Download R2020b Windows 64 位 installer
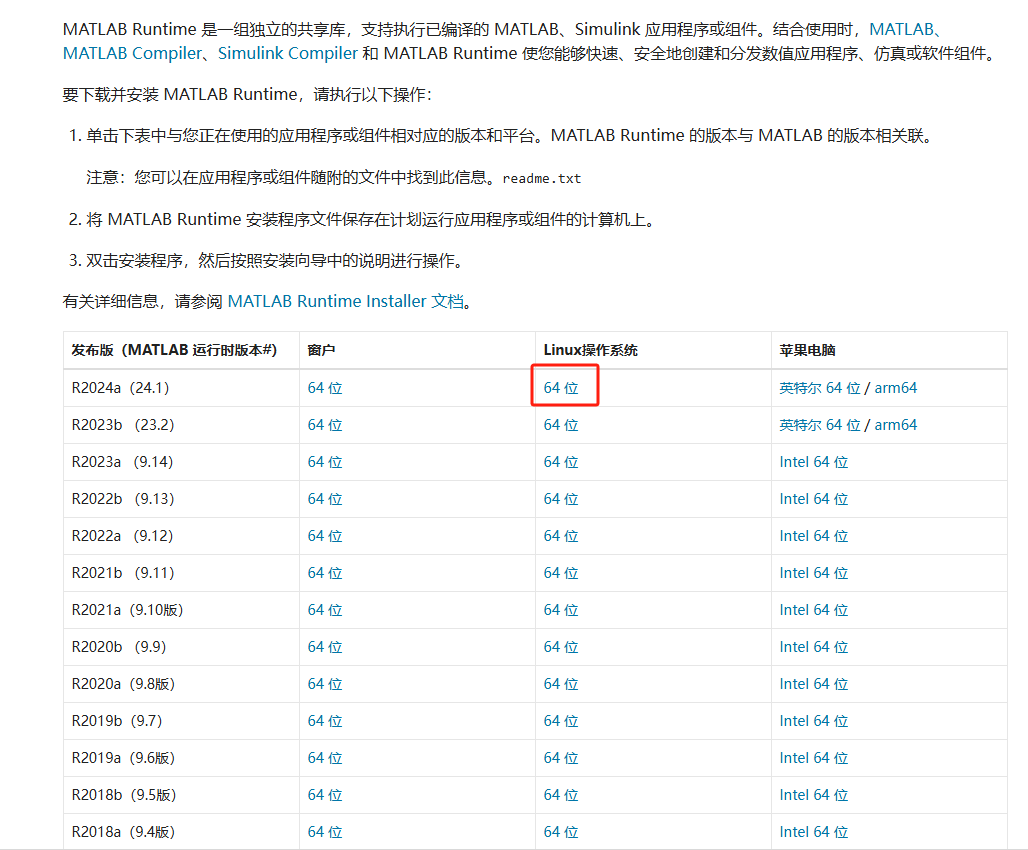Image resolution: width=1028 pixels, height=850 pixels. pyautogui.click(x=325, y=647)
